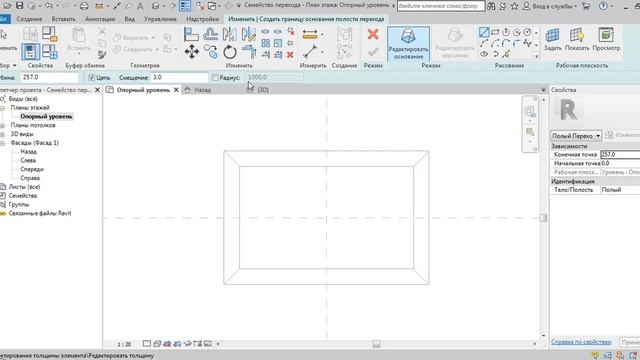640x360 pixels.
Task: Select the Ellipse draw tool in Рисование
Action: coord(484,54)
